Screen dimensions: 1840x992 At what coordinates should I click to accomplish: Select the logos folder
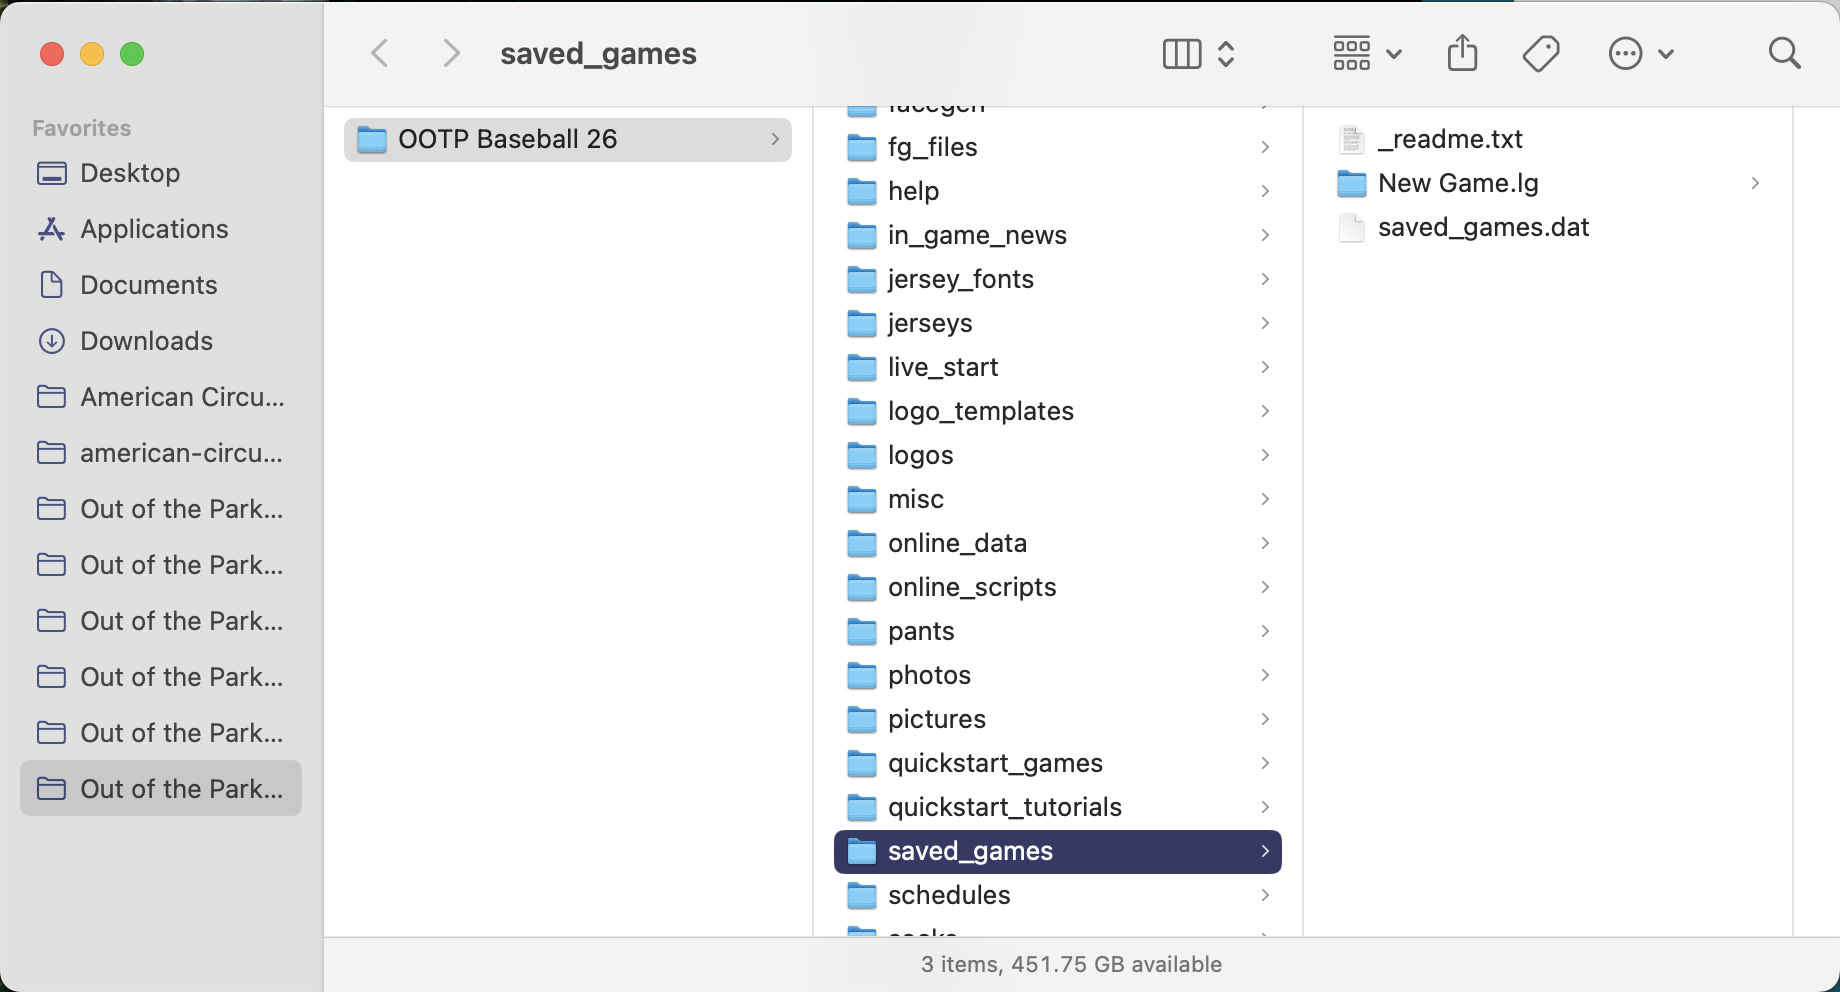coord(1058,455)
